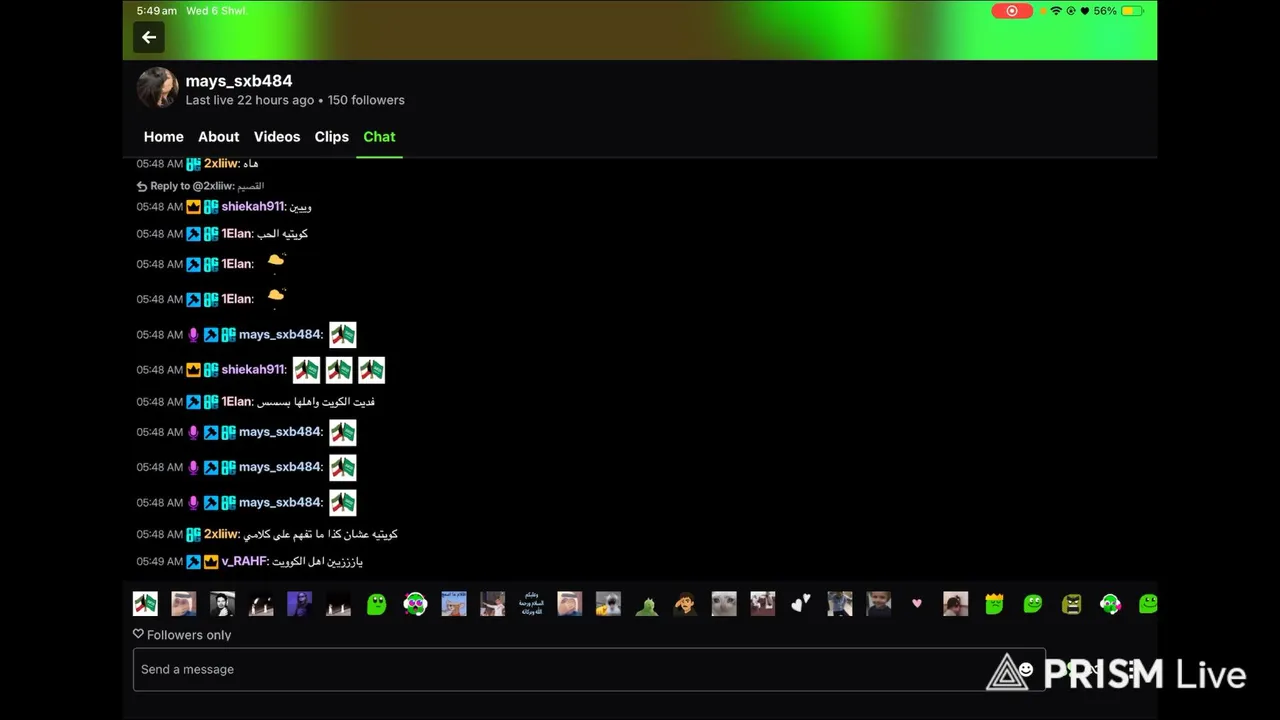This screenshot has width=1280, height=720.
Task: Open the Clips tab
Action: 332,137
